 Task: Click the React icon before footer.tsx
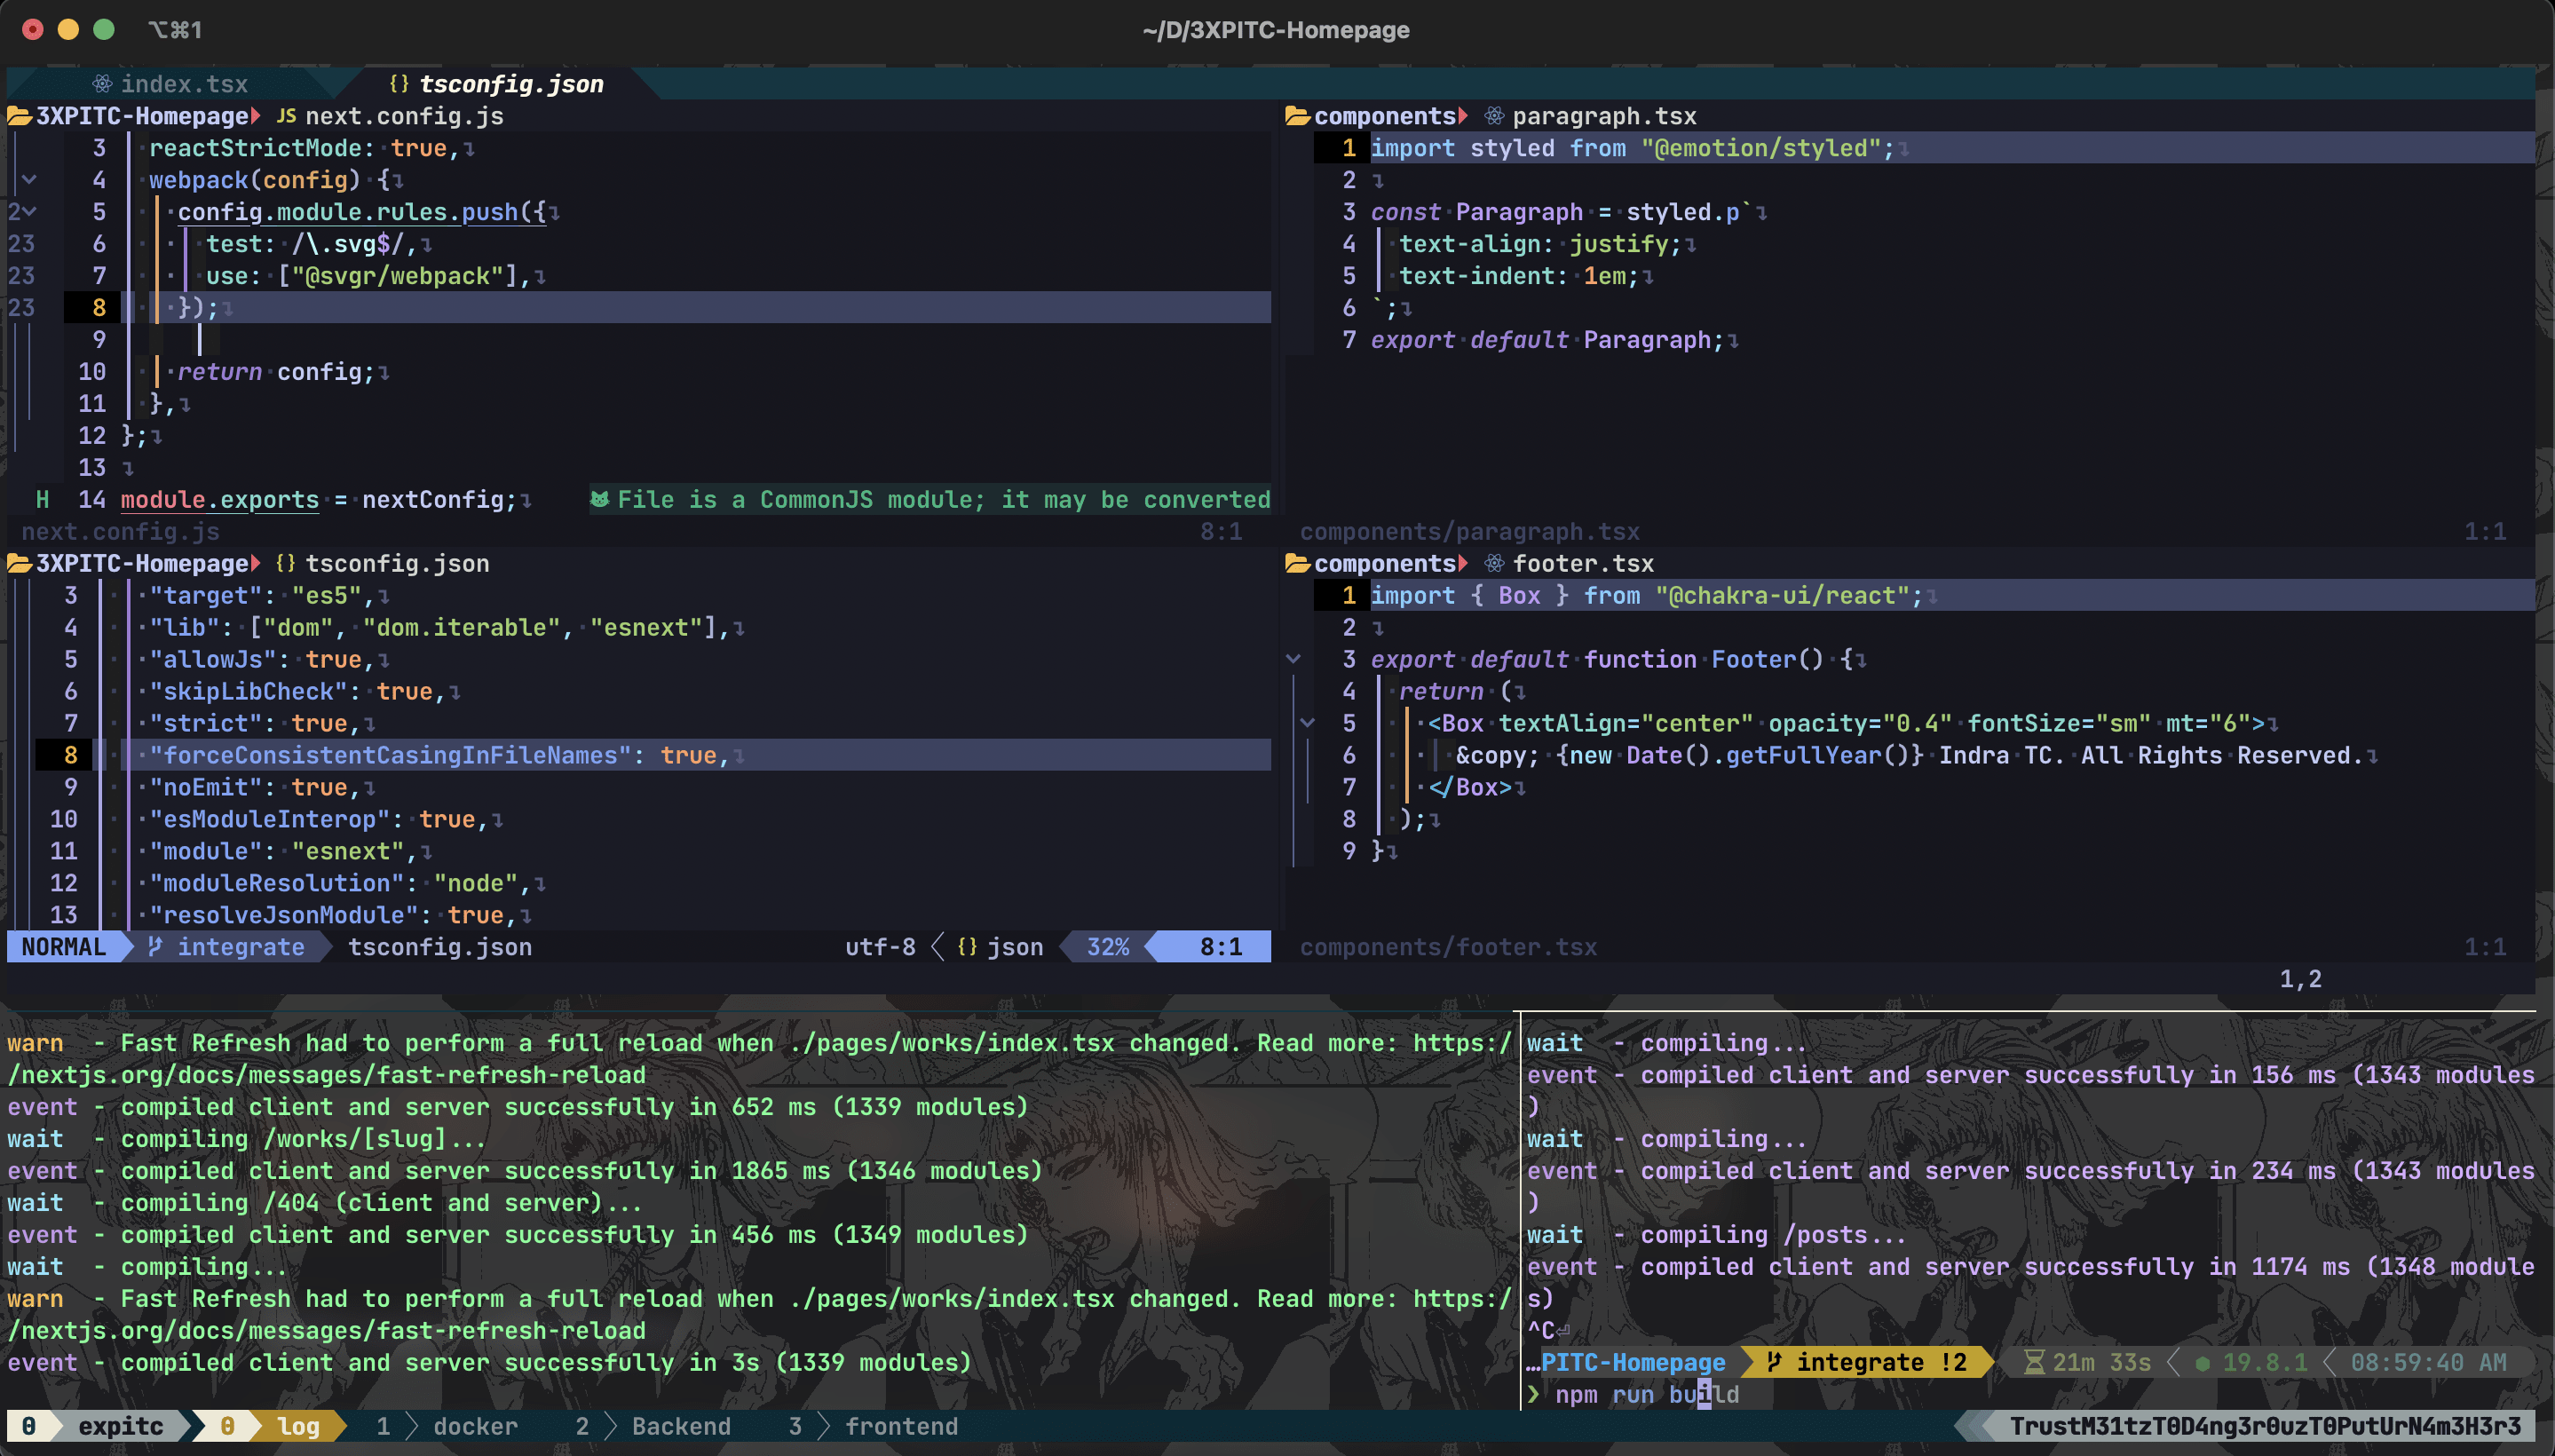1494,563
